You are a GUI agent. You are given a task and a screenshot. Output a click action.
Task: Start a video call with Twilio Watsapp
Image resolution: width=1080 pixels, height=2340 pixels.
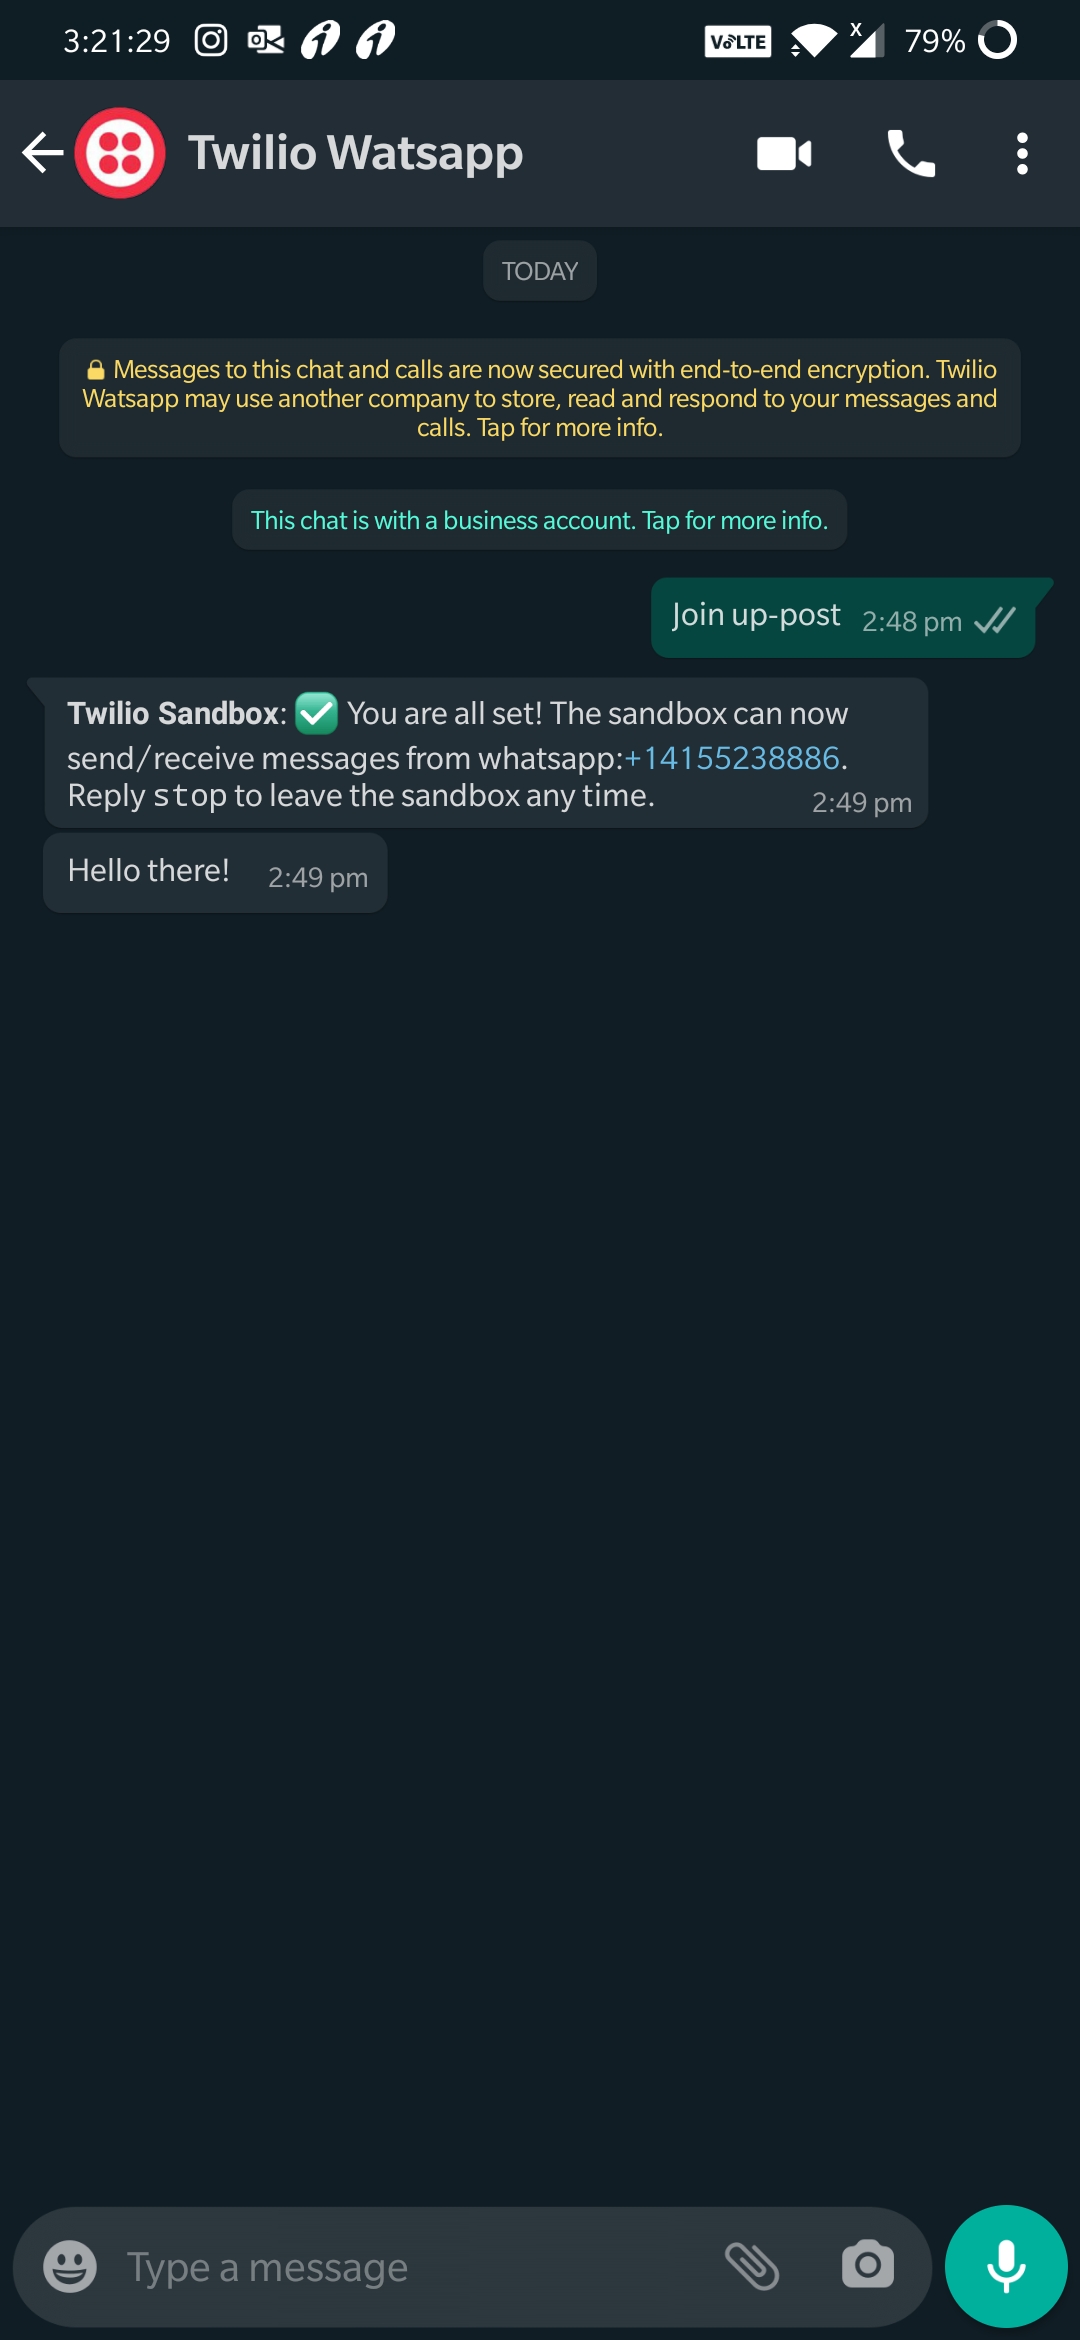click(x=784, y=152)
